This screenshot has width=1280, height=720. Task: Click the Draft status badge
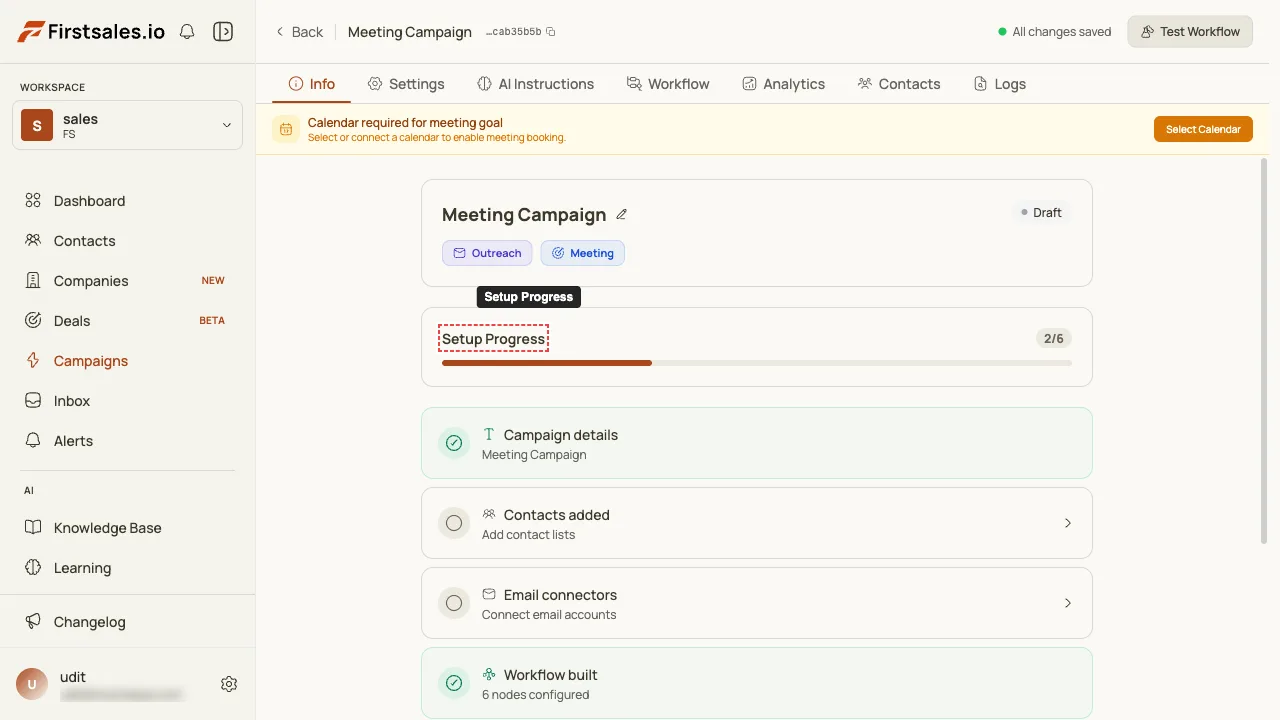1040,213
